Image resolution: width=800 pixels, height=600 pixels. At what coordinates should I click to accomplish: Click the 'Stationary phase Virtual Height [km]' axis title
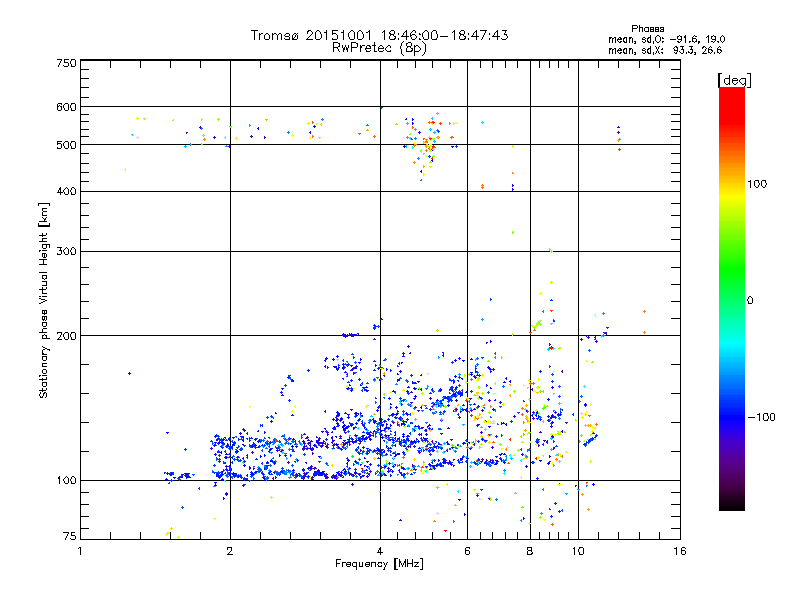coord(44,301)
